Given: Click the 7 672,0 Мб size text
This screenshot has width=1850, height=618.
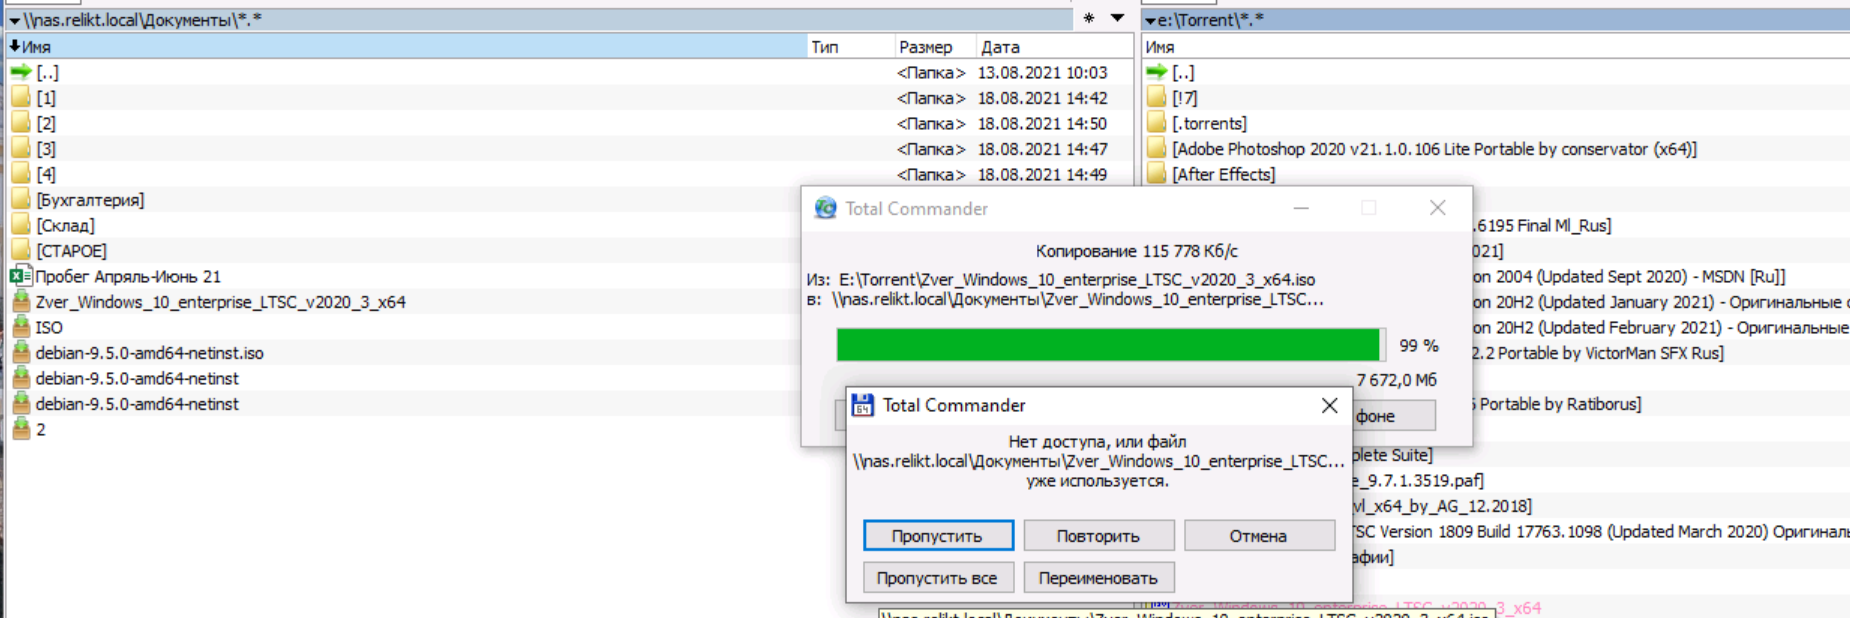Looking at the screenshot, I should point(1396,380).
